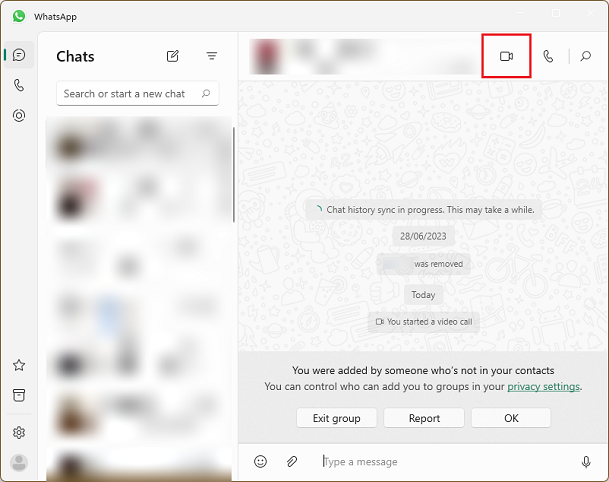The height and width of the screenshot is (482, 609).
Task: Open your profile avatar in the sidebar
Action: click(x=19, y=463)
